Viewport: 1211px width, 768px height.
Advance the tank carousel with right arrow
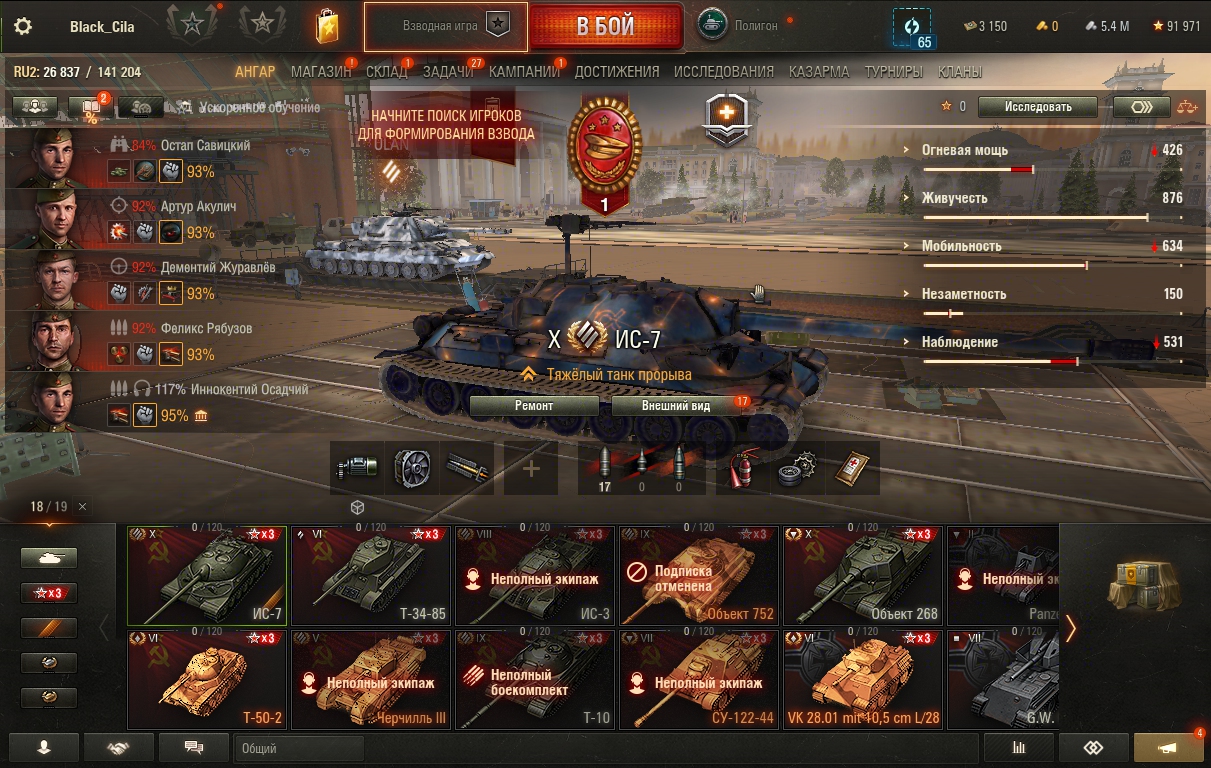[1071, 627]
